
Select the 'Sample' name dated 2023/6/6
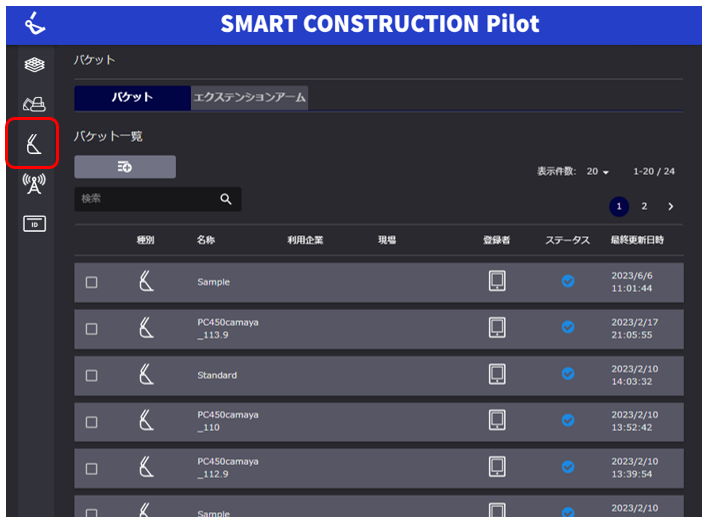coord(213,282)
